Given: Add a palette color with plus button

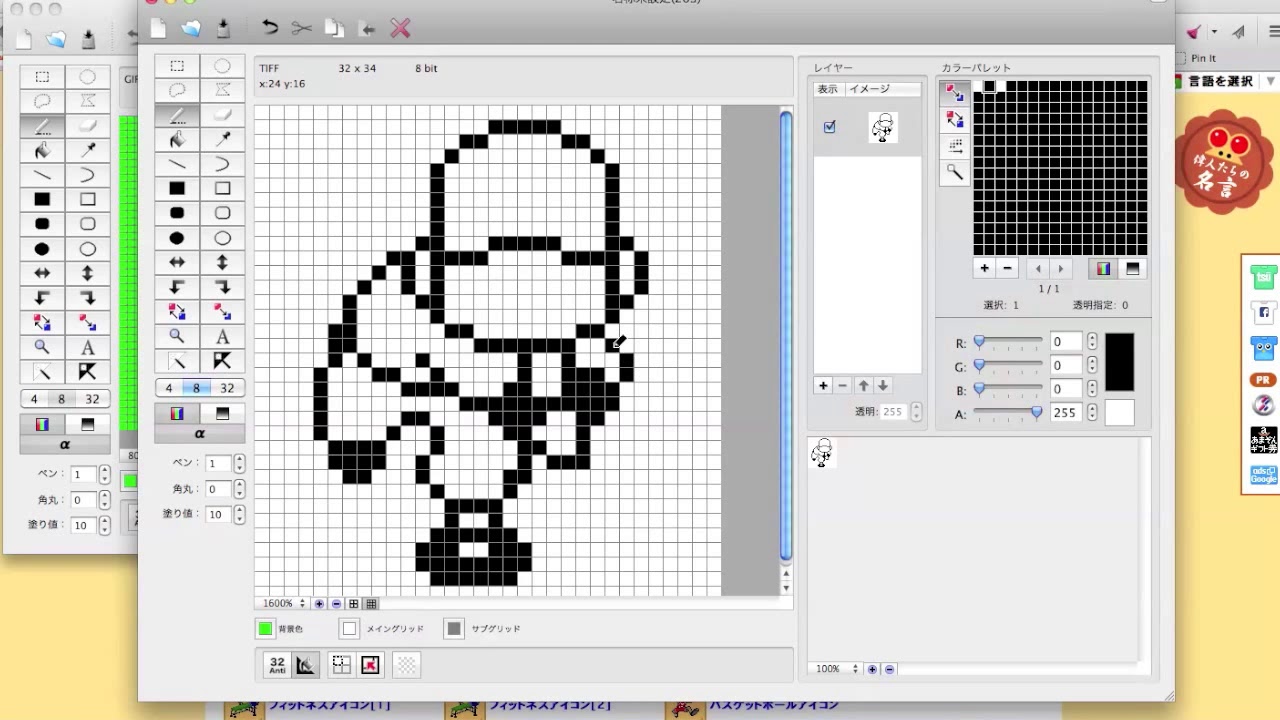Looking at the screenshot, I should pos(984,268).
